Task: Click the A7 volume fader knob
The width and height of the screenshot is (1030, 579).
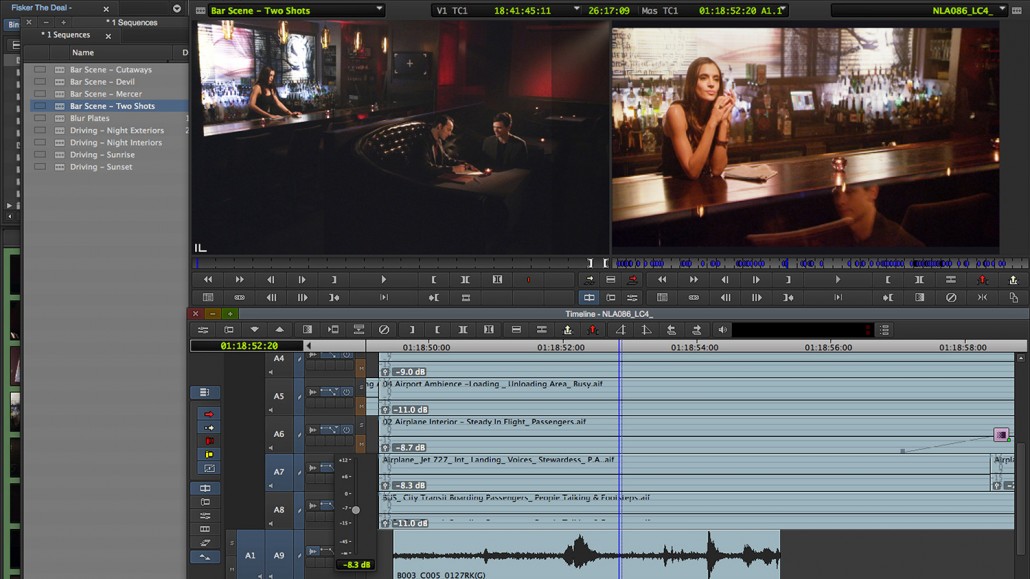Action: (355, 510)
